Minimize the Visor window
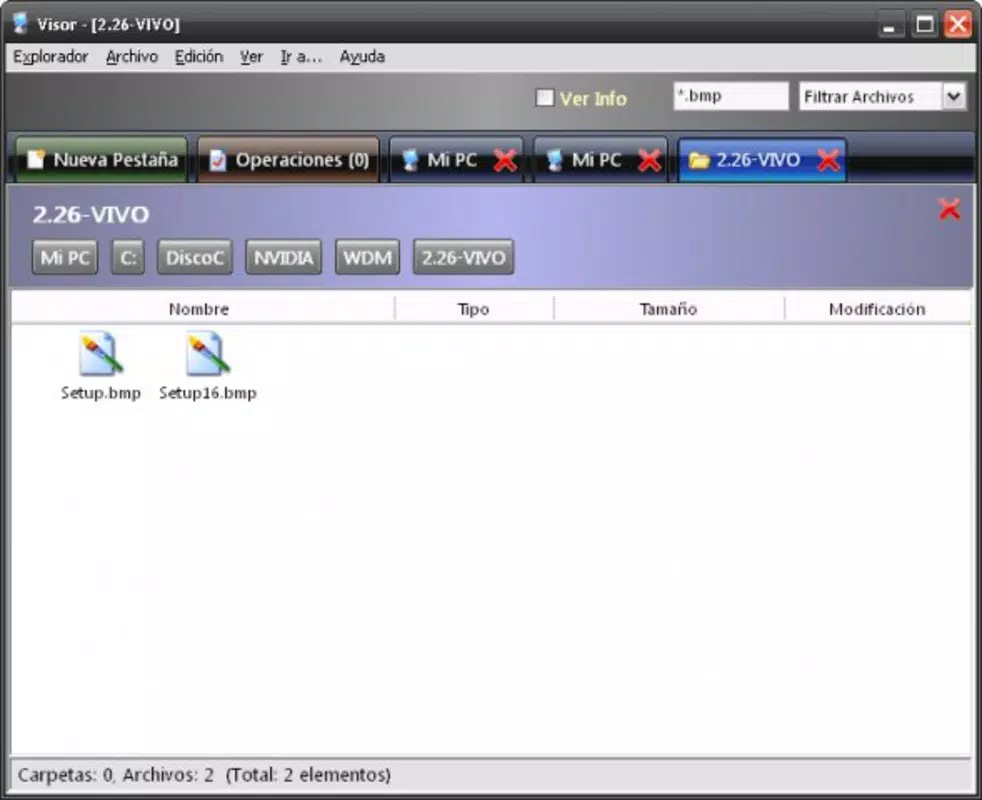 [889, 25]
